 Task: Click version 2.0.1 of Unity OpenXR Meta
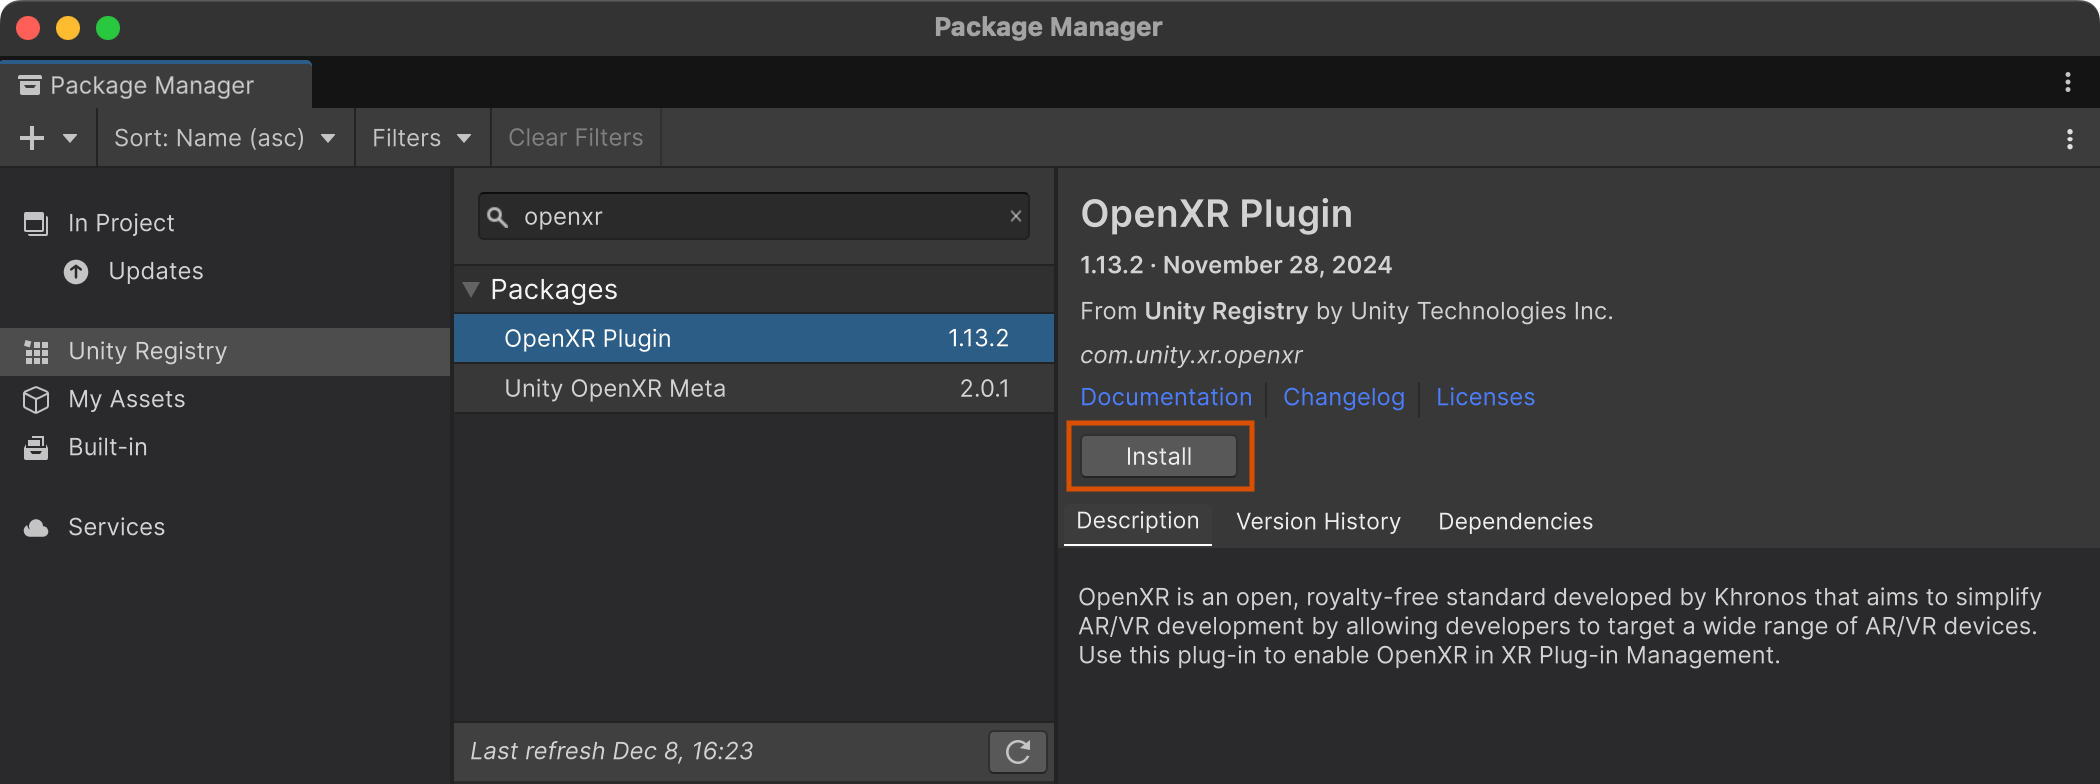coord(984,388)
